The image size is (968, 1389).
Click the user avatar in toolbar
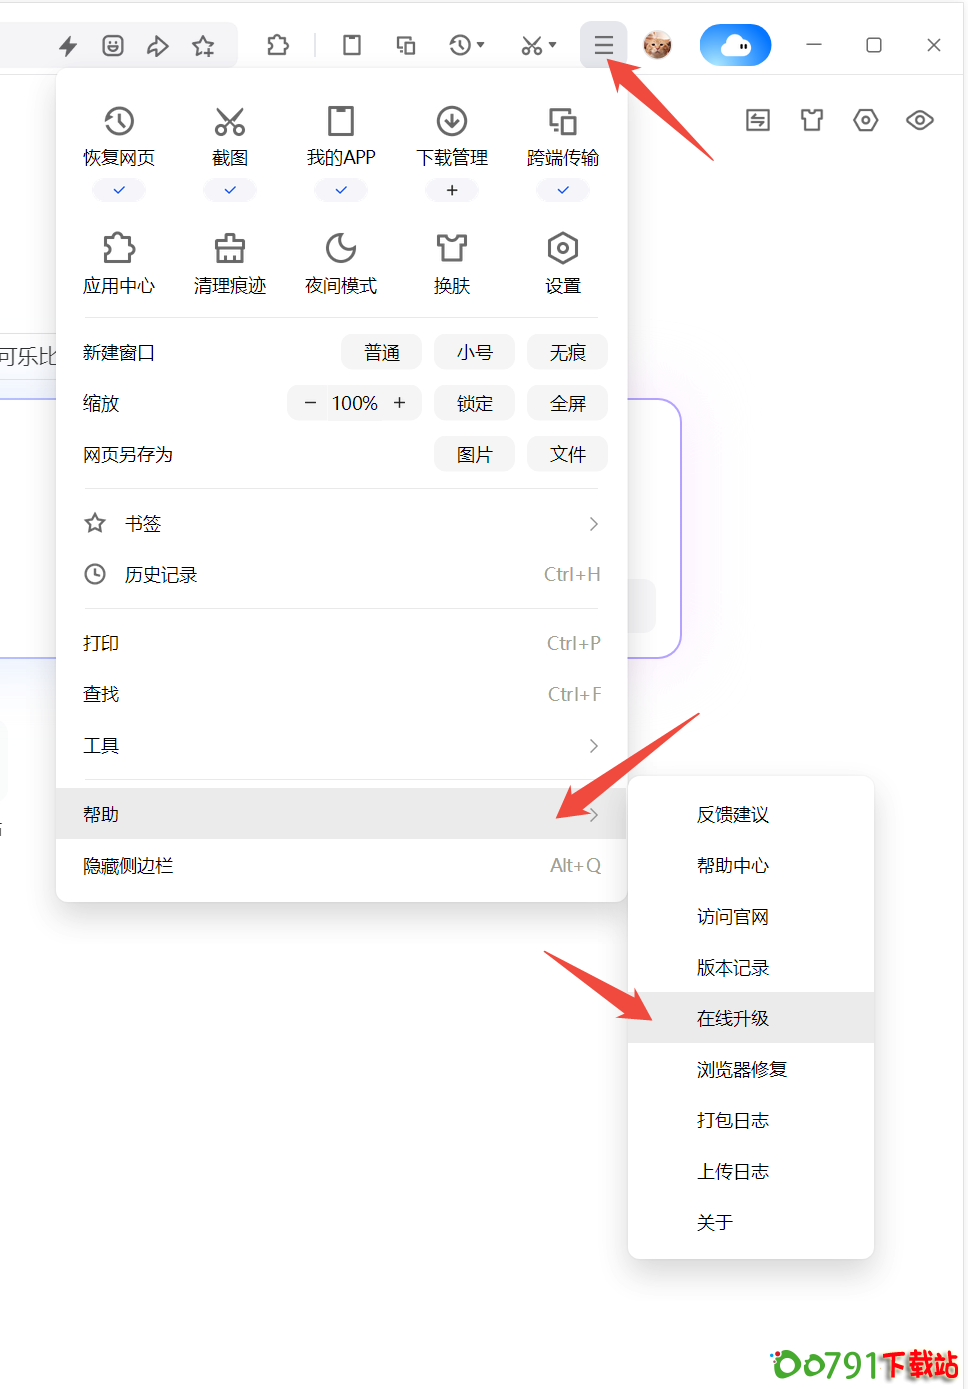657,45
